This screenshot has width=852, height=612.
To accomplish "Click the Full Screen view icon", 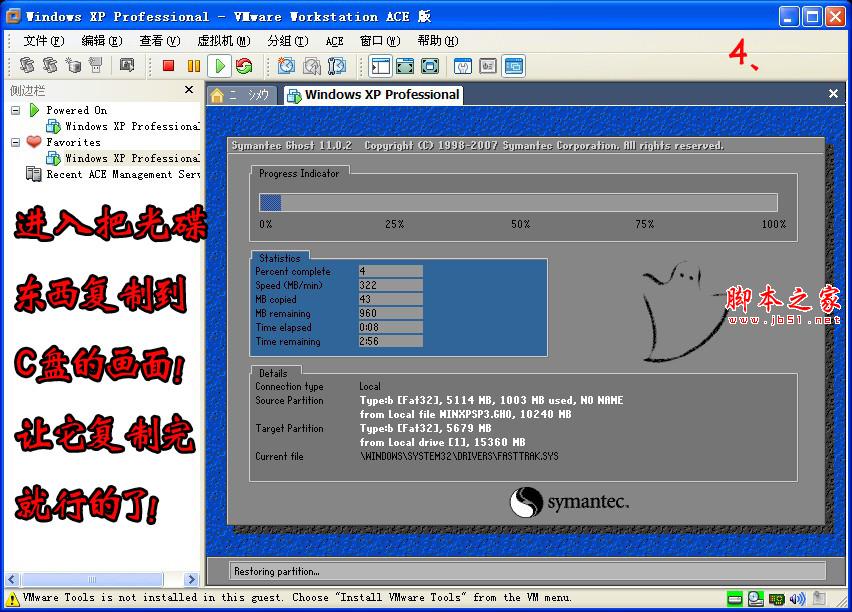I will pyautogui.click(x=430, y=66).
